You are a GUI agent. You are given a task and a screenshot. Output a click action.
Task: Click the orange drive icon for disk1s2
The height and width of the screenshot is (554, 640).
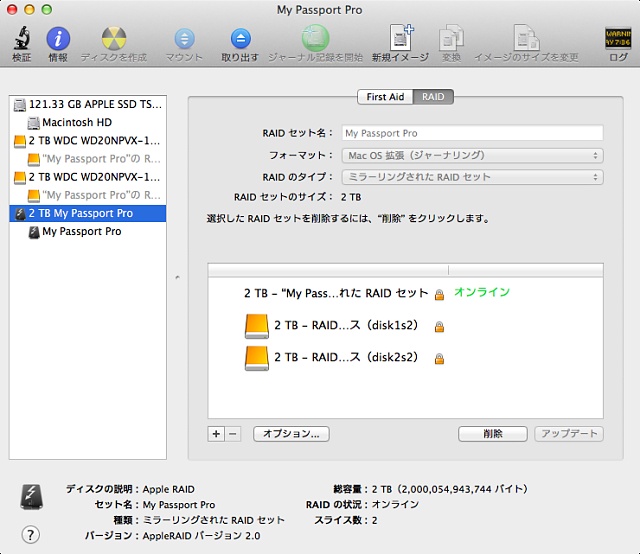[257, 326]
